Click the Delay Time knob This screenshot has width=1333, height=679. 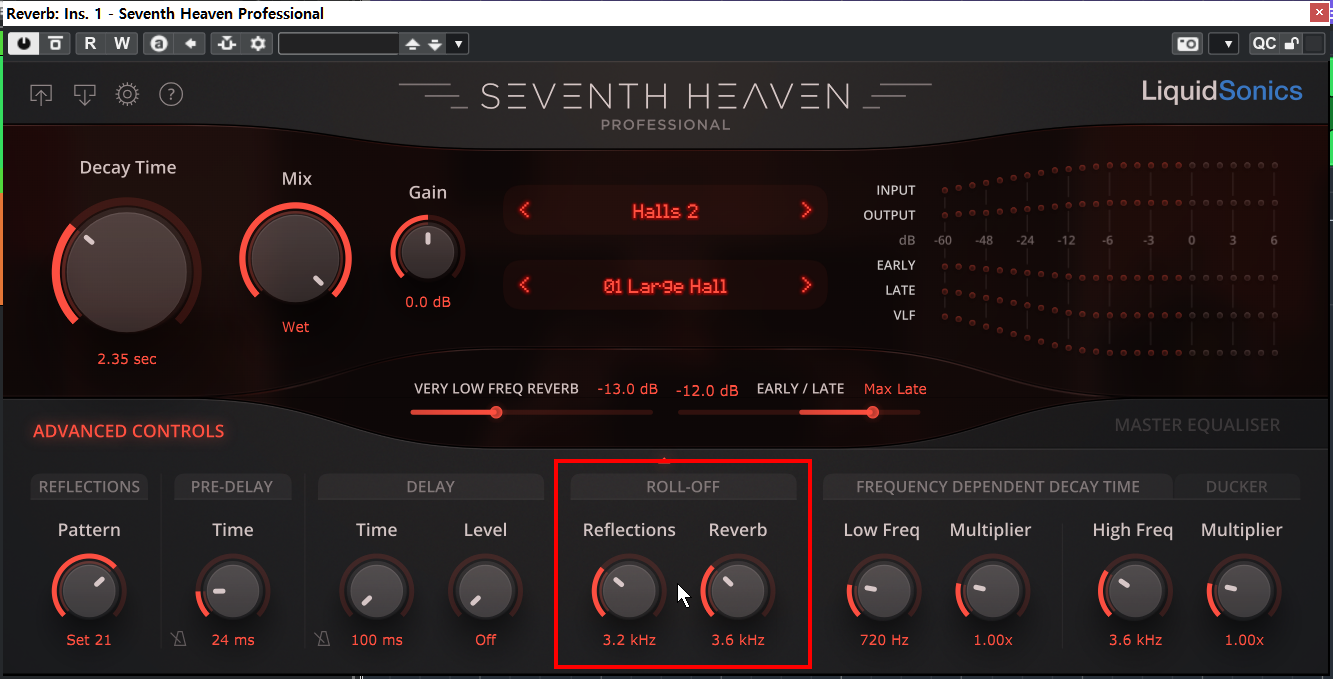pyautogui.click(x=376, y=591)
